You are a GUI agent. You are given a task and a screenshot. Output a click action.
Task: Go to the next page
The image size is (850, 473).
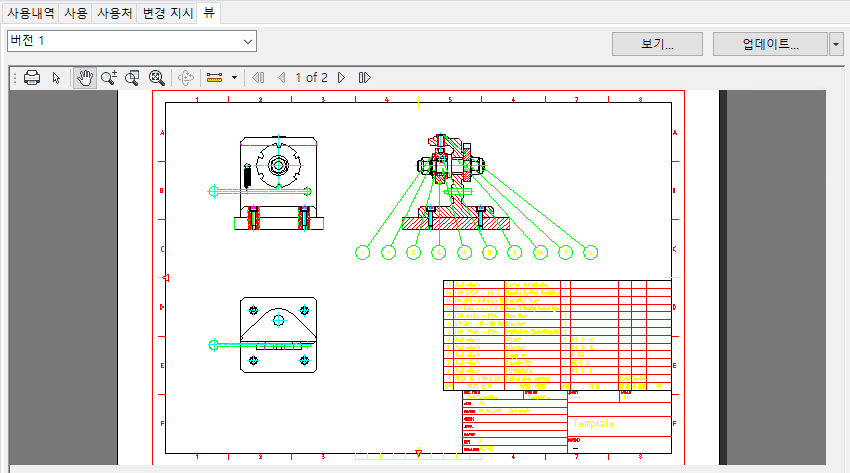(342, 78)
